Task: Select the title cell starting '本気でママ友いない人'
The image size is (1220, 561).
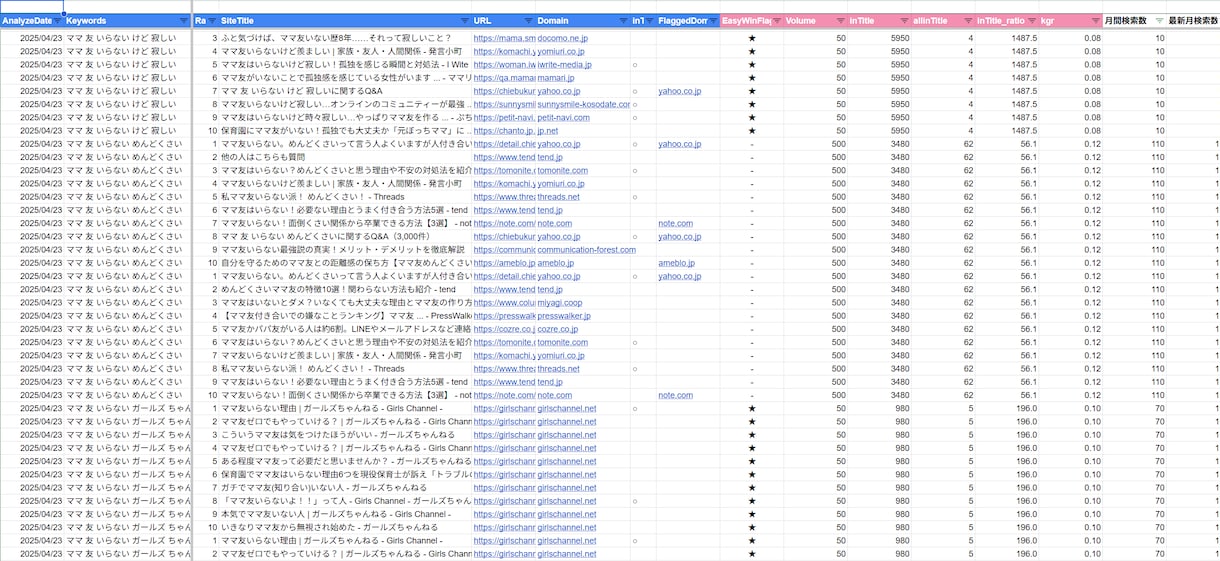Action: [x=345, y=514]
